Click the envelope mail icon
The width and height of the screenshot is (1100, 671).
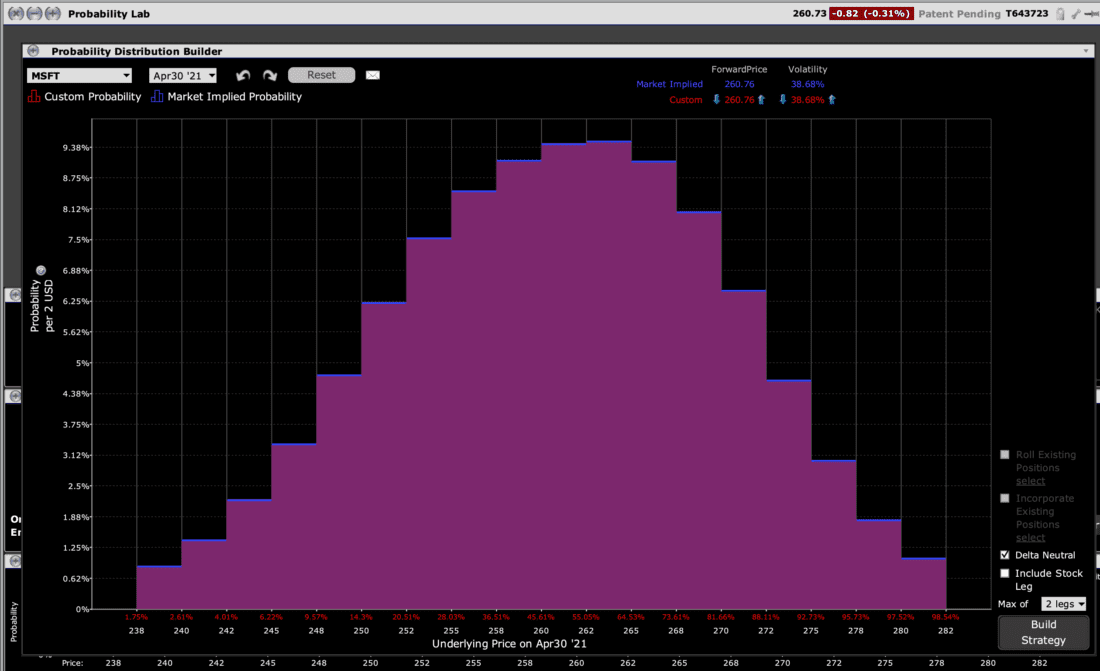pos(373,76)
